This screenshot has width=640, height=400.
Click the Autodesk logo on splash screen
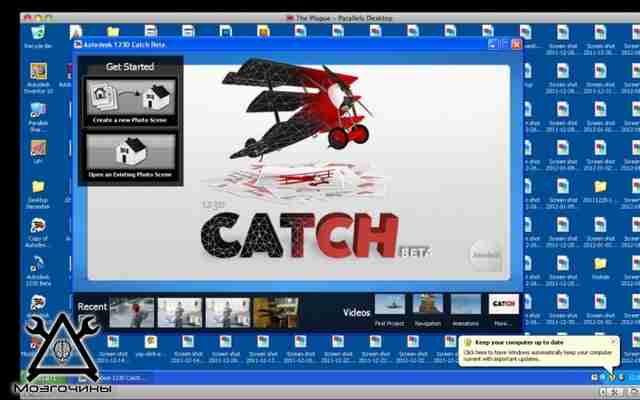tap(486, 256)
